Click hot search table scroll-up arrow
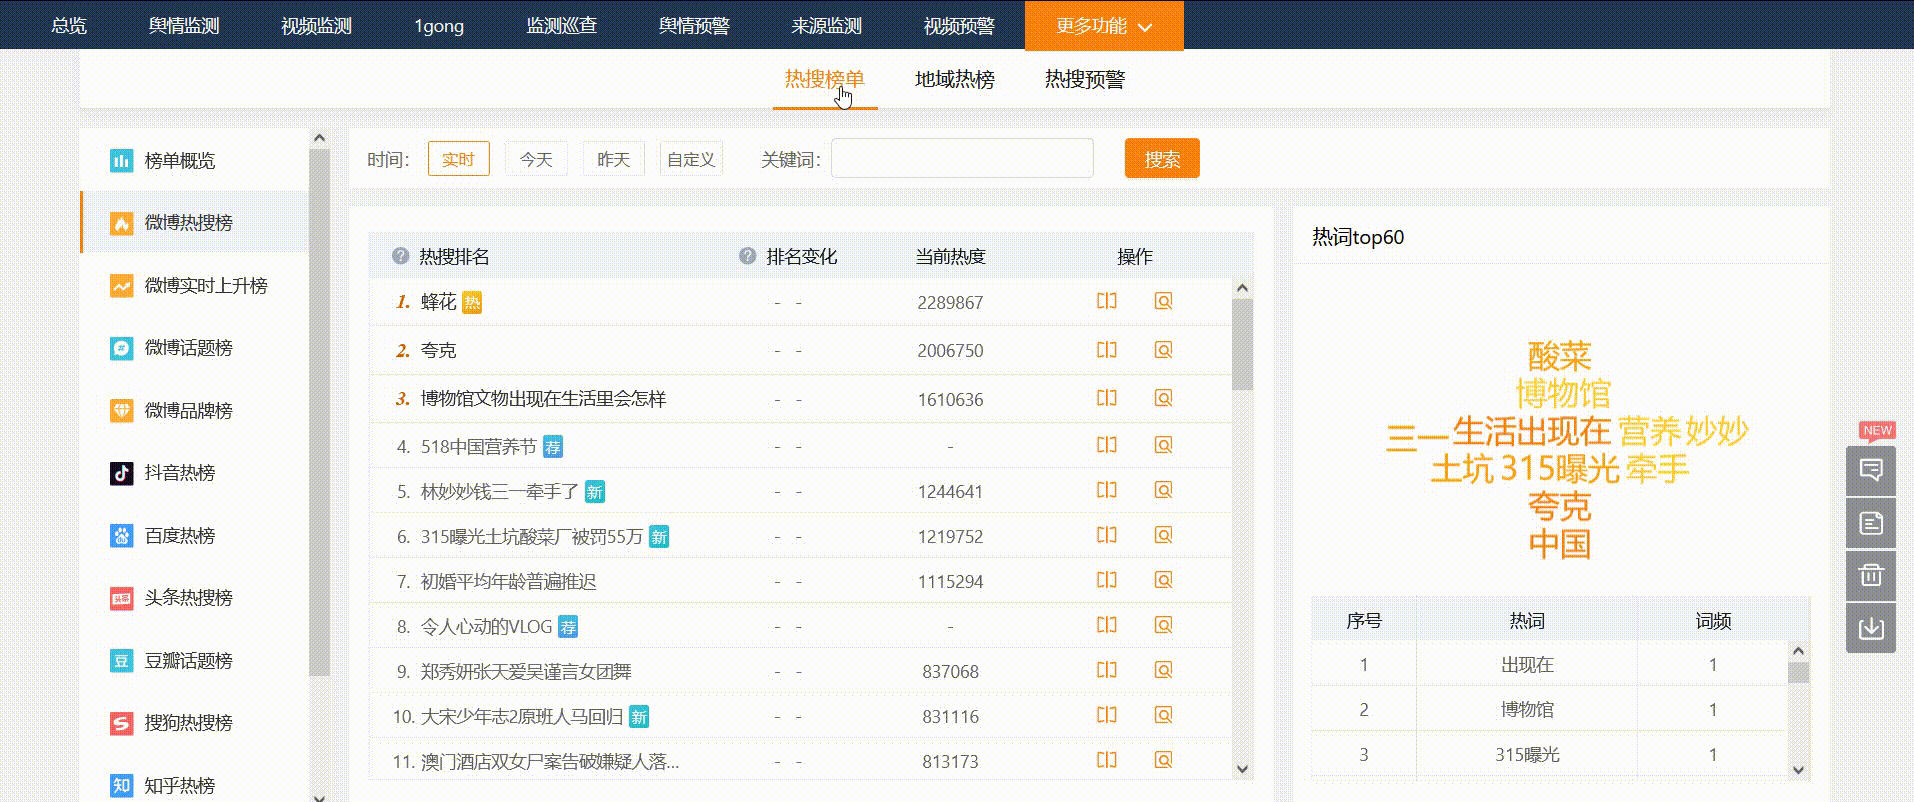This screenshot has width=1914, height=802. (1242, 288)
